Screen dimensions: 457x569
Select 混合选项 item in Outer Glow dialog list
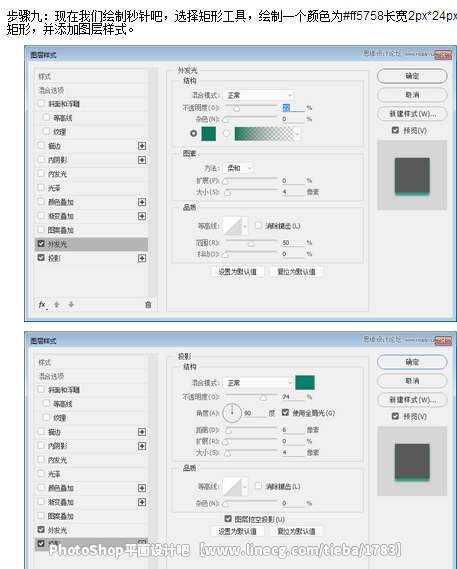click(x=91, y=90)
